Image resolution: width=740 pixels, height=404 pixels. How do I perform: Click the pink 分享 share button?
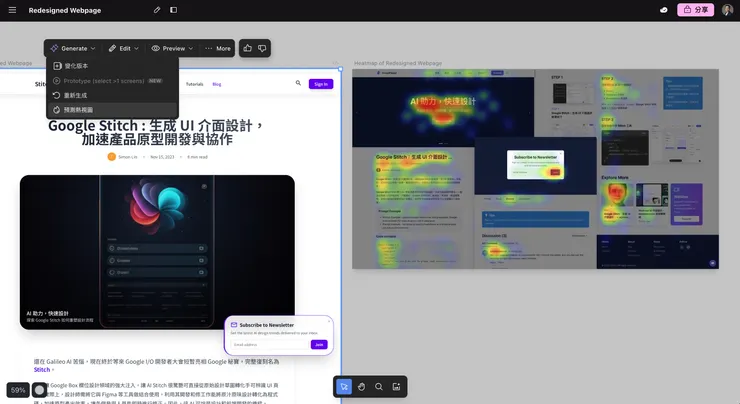[696, 10]
